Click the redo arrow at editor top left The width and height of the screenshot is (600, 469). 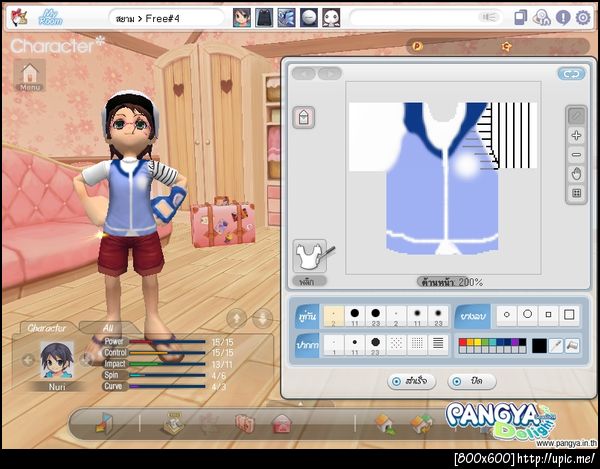[x=330, y=73]
